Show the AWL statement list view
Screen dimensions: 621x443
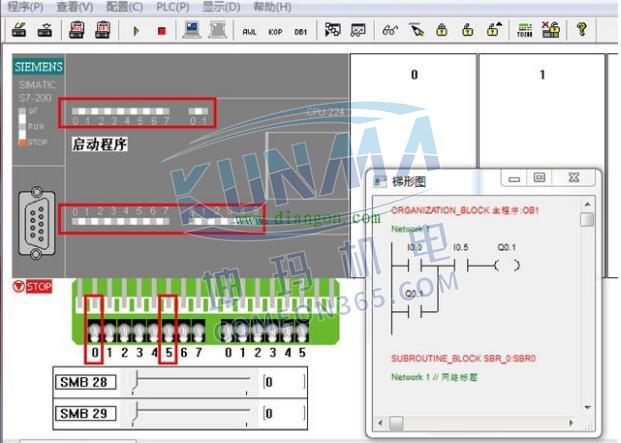[249, 32]
